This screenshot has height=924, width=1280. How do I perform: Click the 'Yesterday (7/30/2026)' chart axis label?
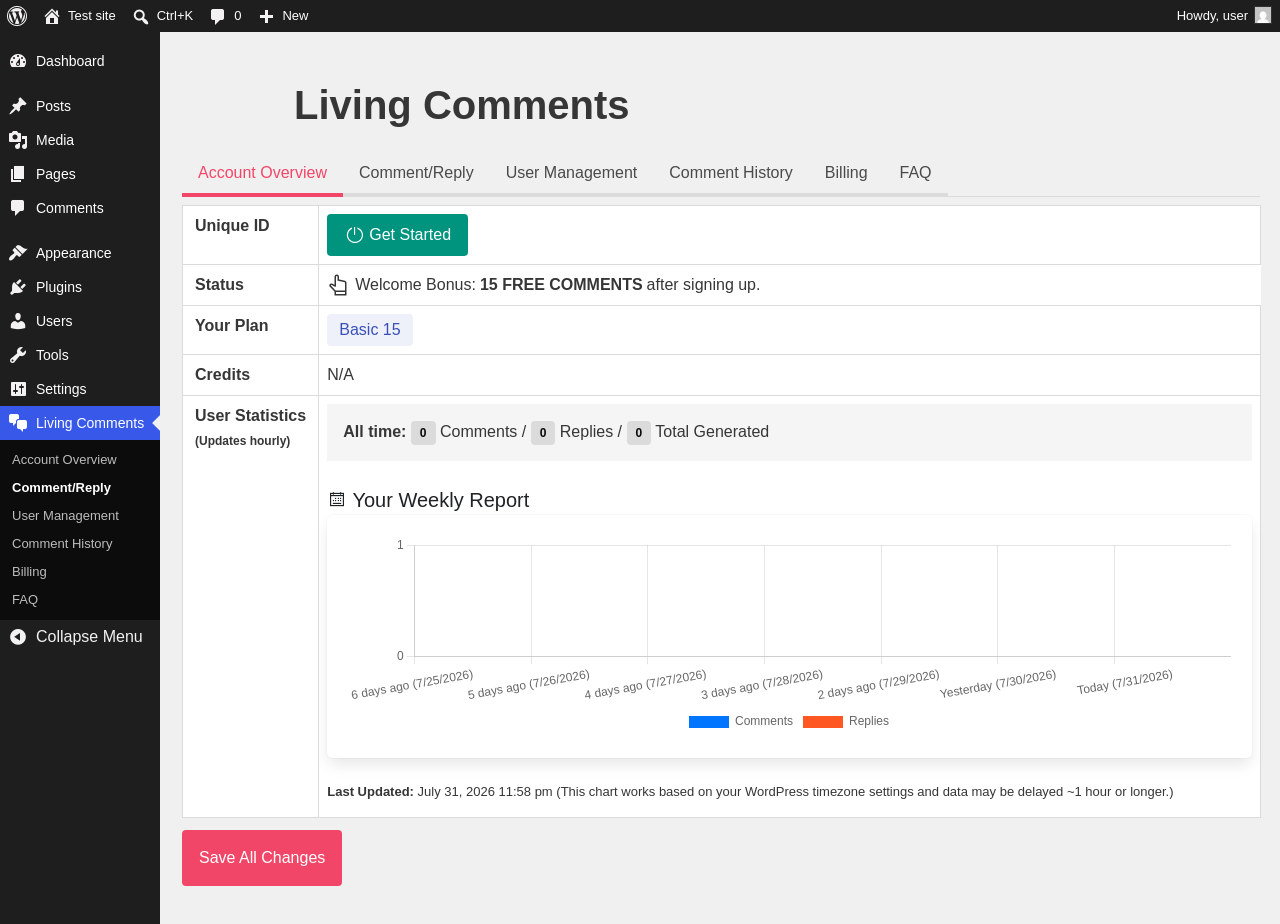[998, 684]
